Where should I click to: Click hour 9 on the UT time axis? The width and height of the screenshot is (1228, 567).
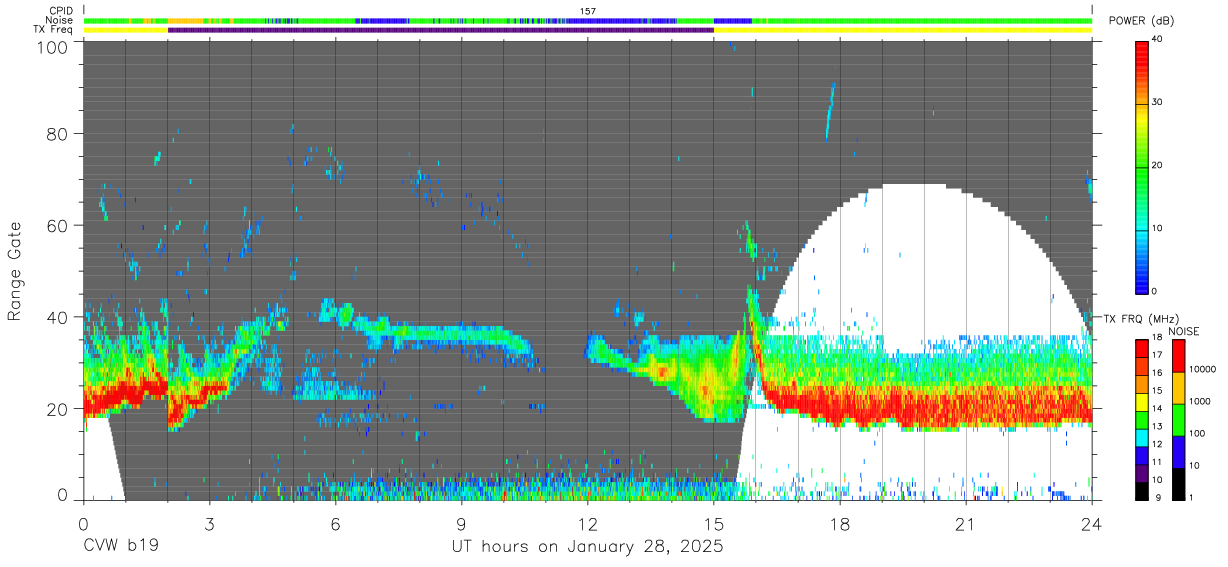point(461,523)
